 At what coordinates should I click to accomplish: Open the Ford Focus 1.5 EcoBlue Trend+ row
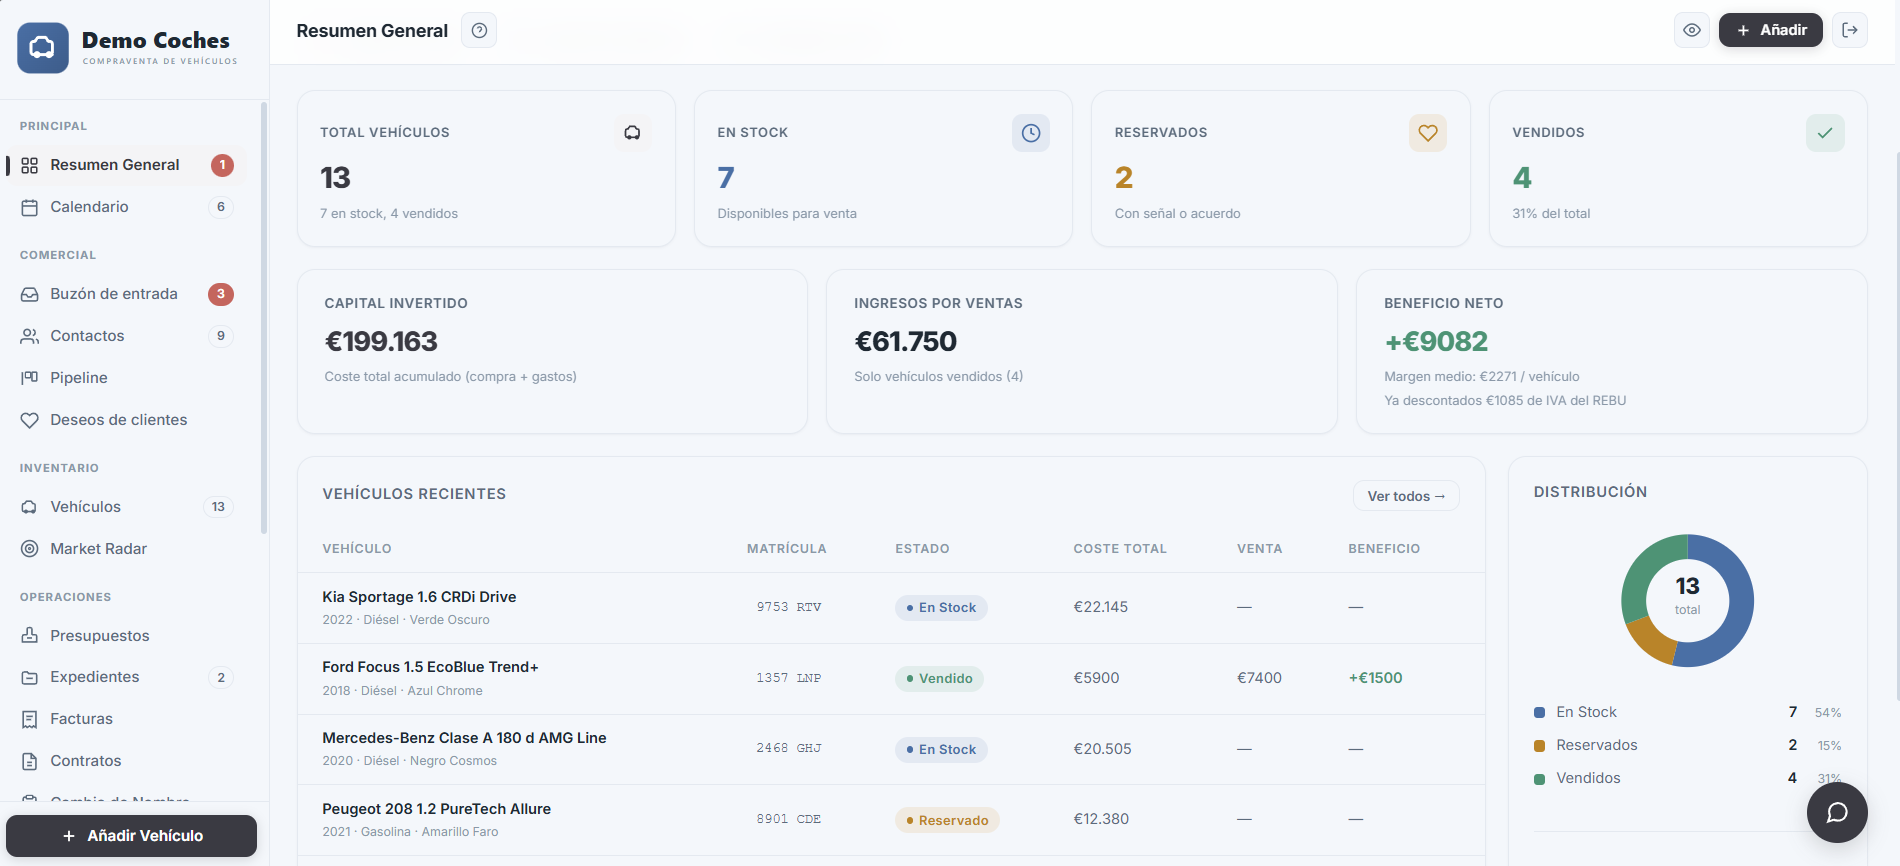coord(891,679)
